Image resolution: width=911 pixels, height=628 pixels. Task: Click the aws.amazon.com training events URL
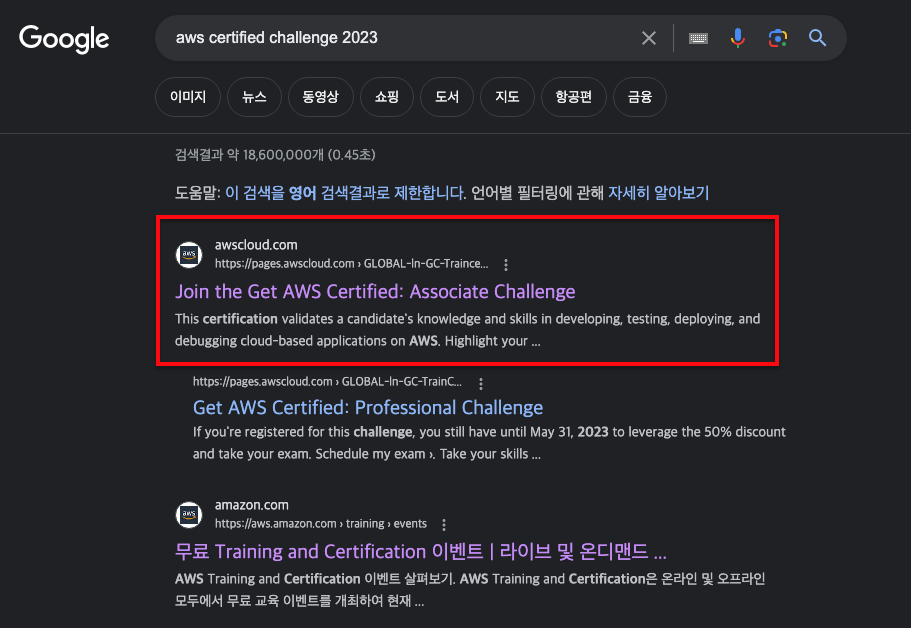point(321,524)
